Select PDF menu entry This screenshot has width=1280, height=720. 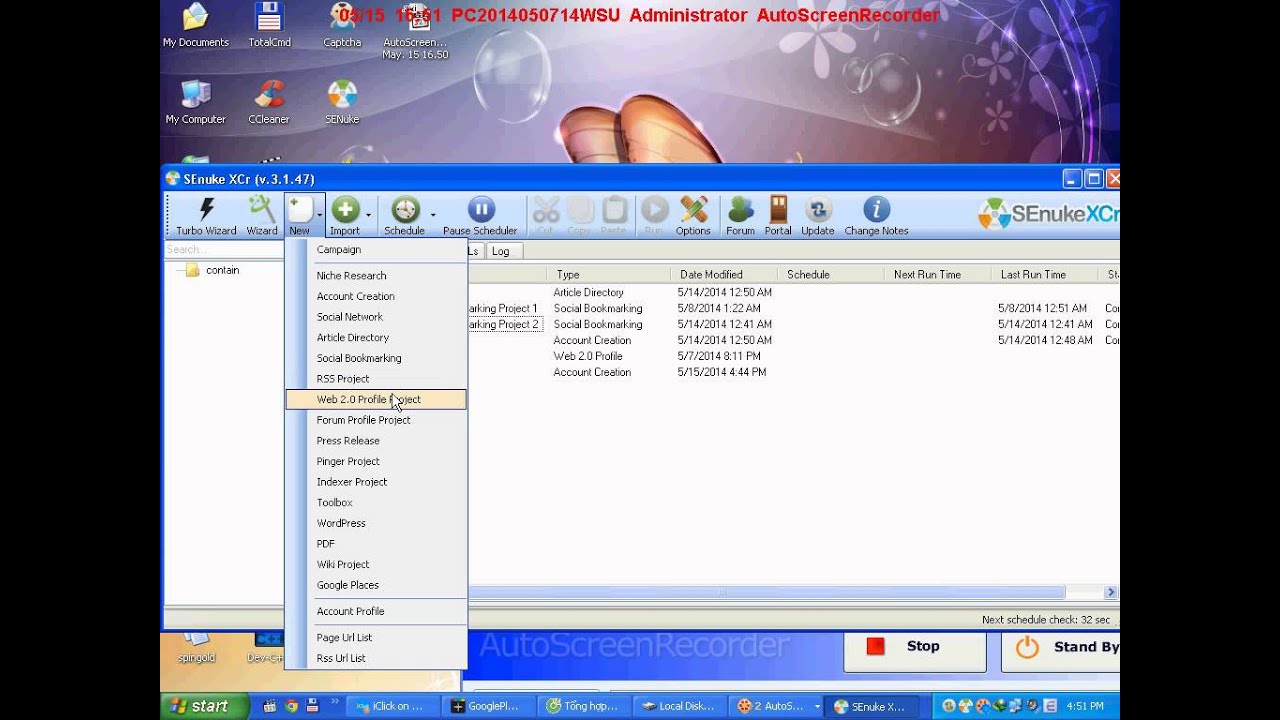click(376, 544)
